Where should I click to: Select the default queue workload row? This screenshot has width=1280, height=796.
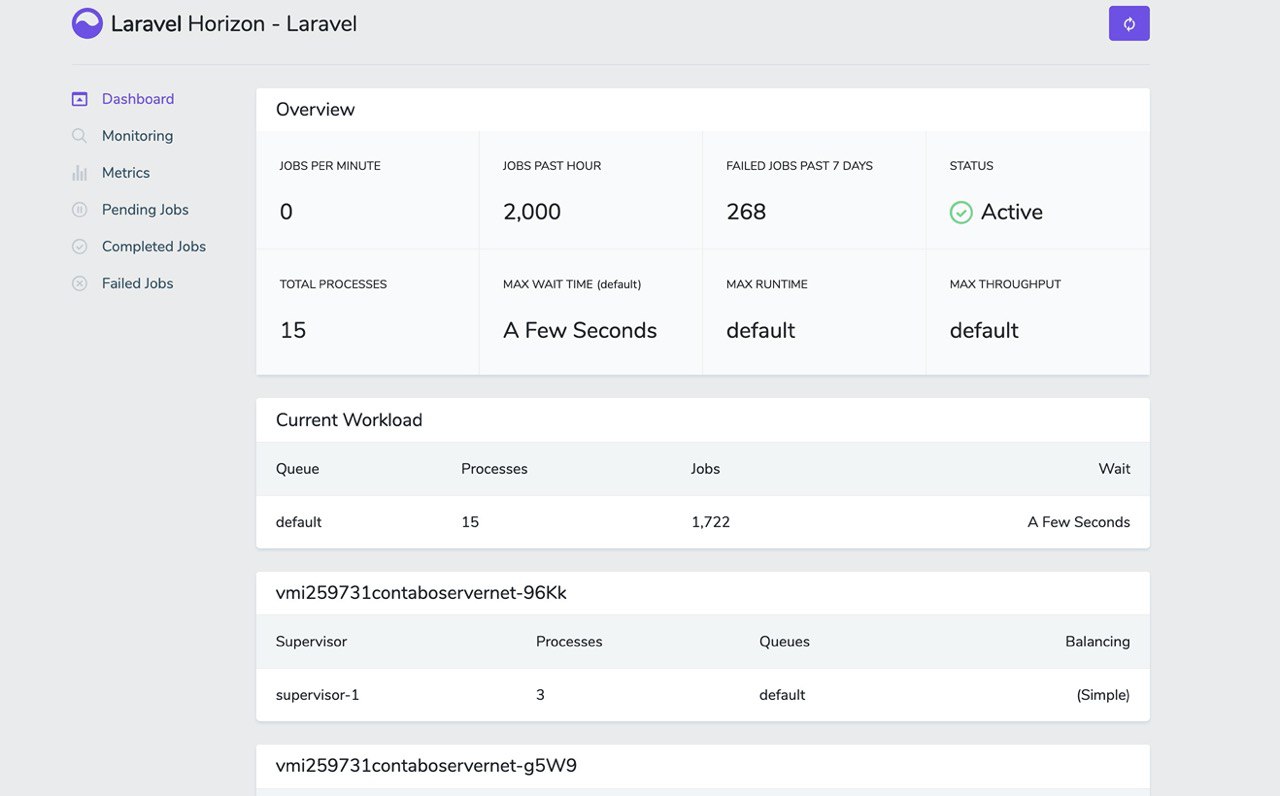[x=702, y=522]
